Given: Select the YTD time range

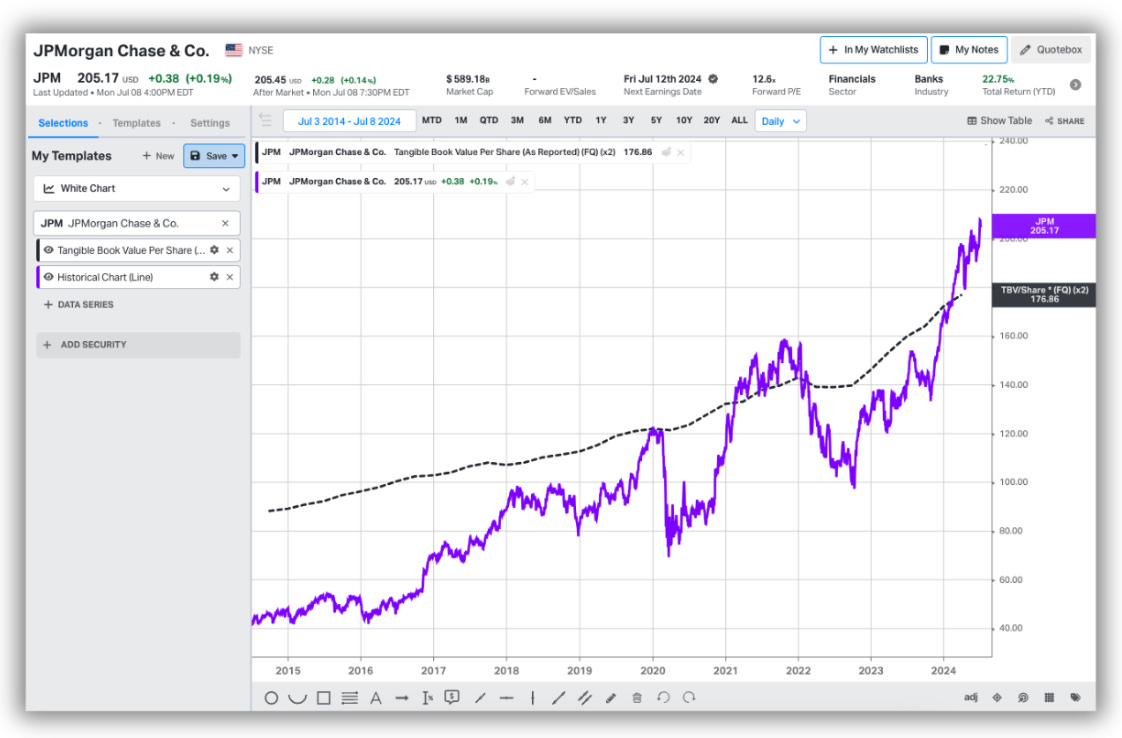Looking at the screenshot, I should 572,120.
